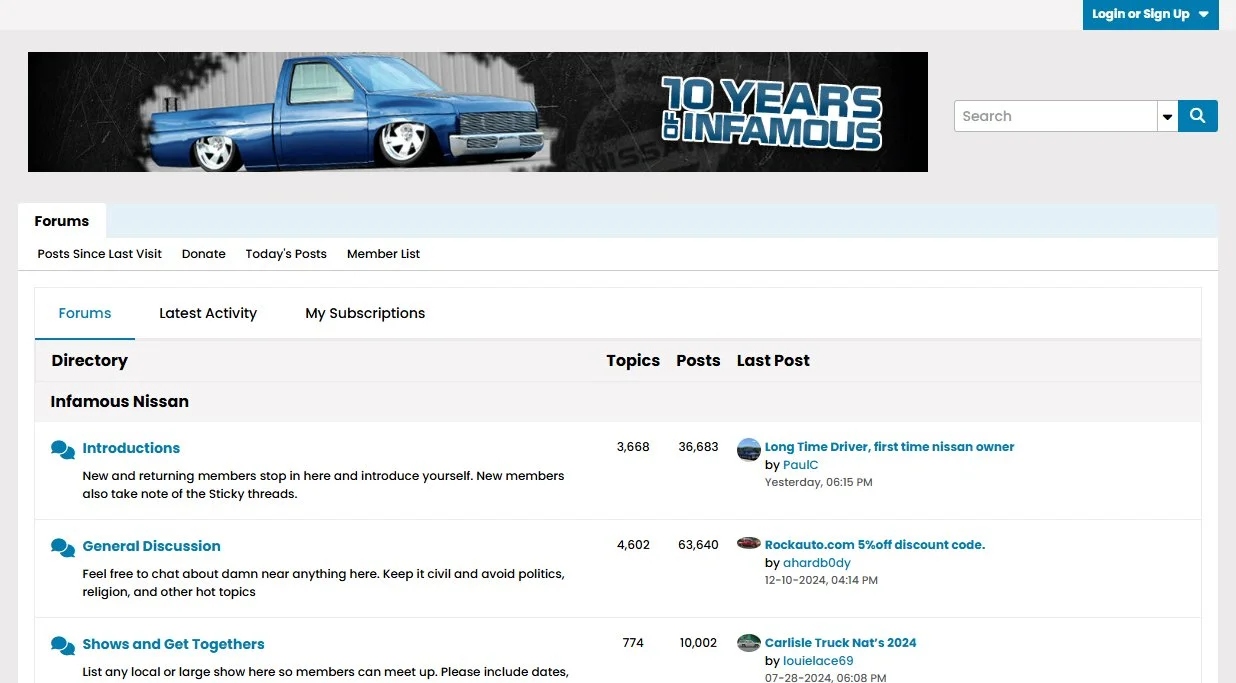Open the My Subscriptions tab

365,313
